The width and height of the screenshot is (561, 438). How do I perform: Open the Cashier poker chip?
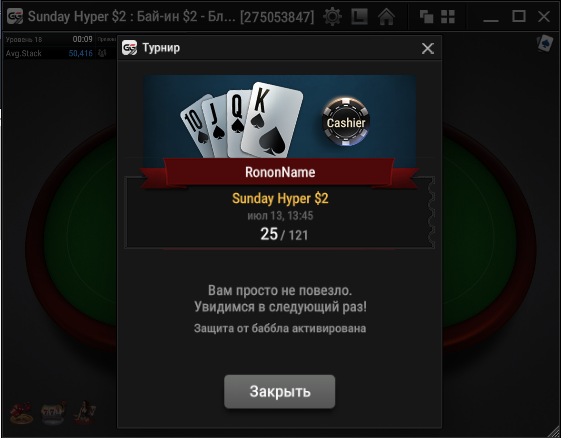[346, 122]
